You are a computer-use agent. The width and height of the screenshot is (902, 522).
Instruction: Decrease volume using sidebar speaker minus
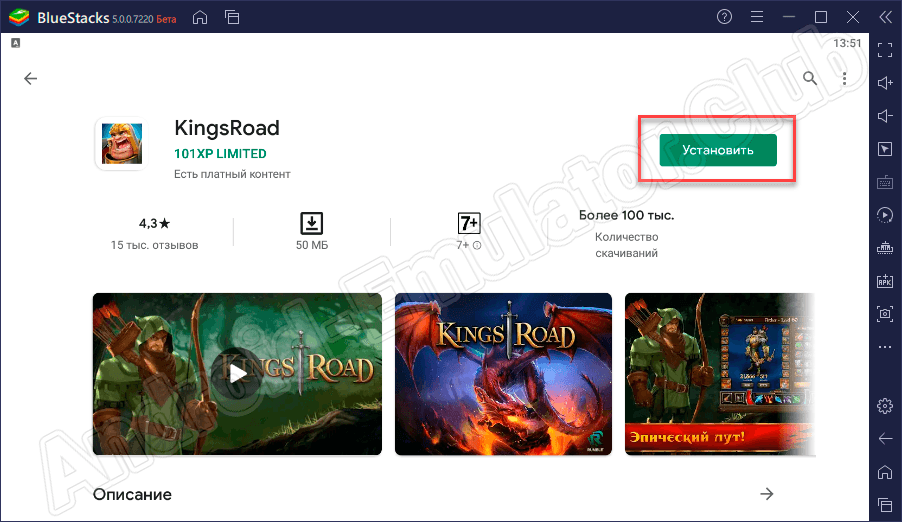tap(884, 116)
